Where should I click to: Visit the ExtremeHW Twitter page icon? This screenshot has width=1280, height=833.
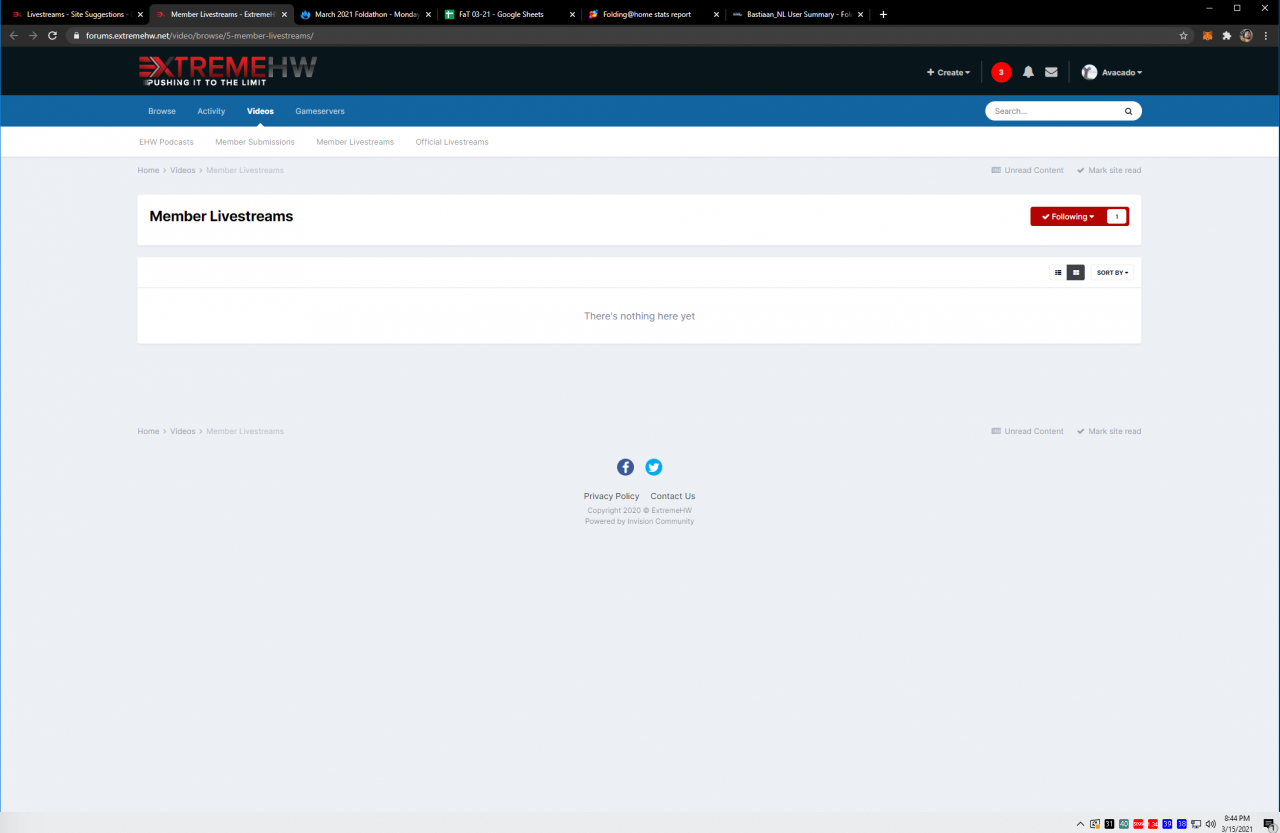[653, 467]
